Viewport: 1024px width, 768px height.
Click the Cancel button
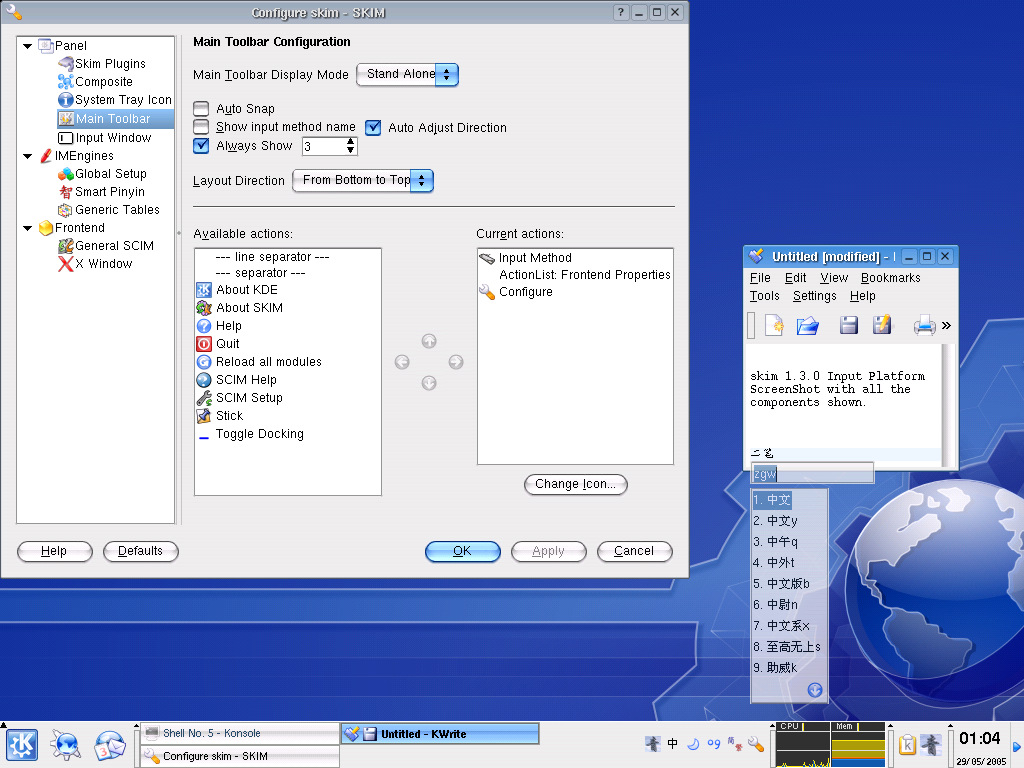tap(634, 551)
